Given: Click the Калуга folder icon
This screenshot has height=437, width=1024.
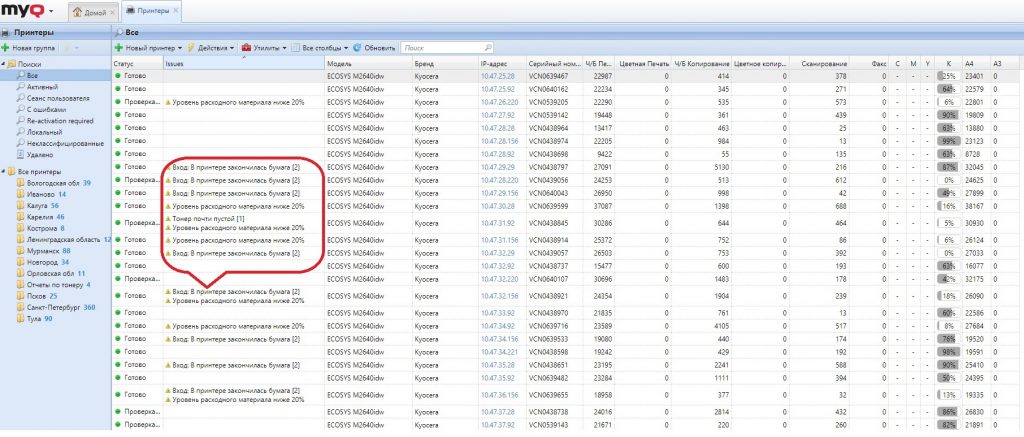Looking at the screenshot, I should pos(21,205).
